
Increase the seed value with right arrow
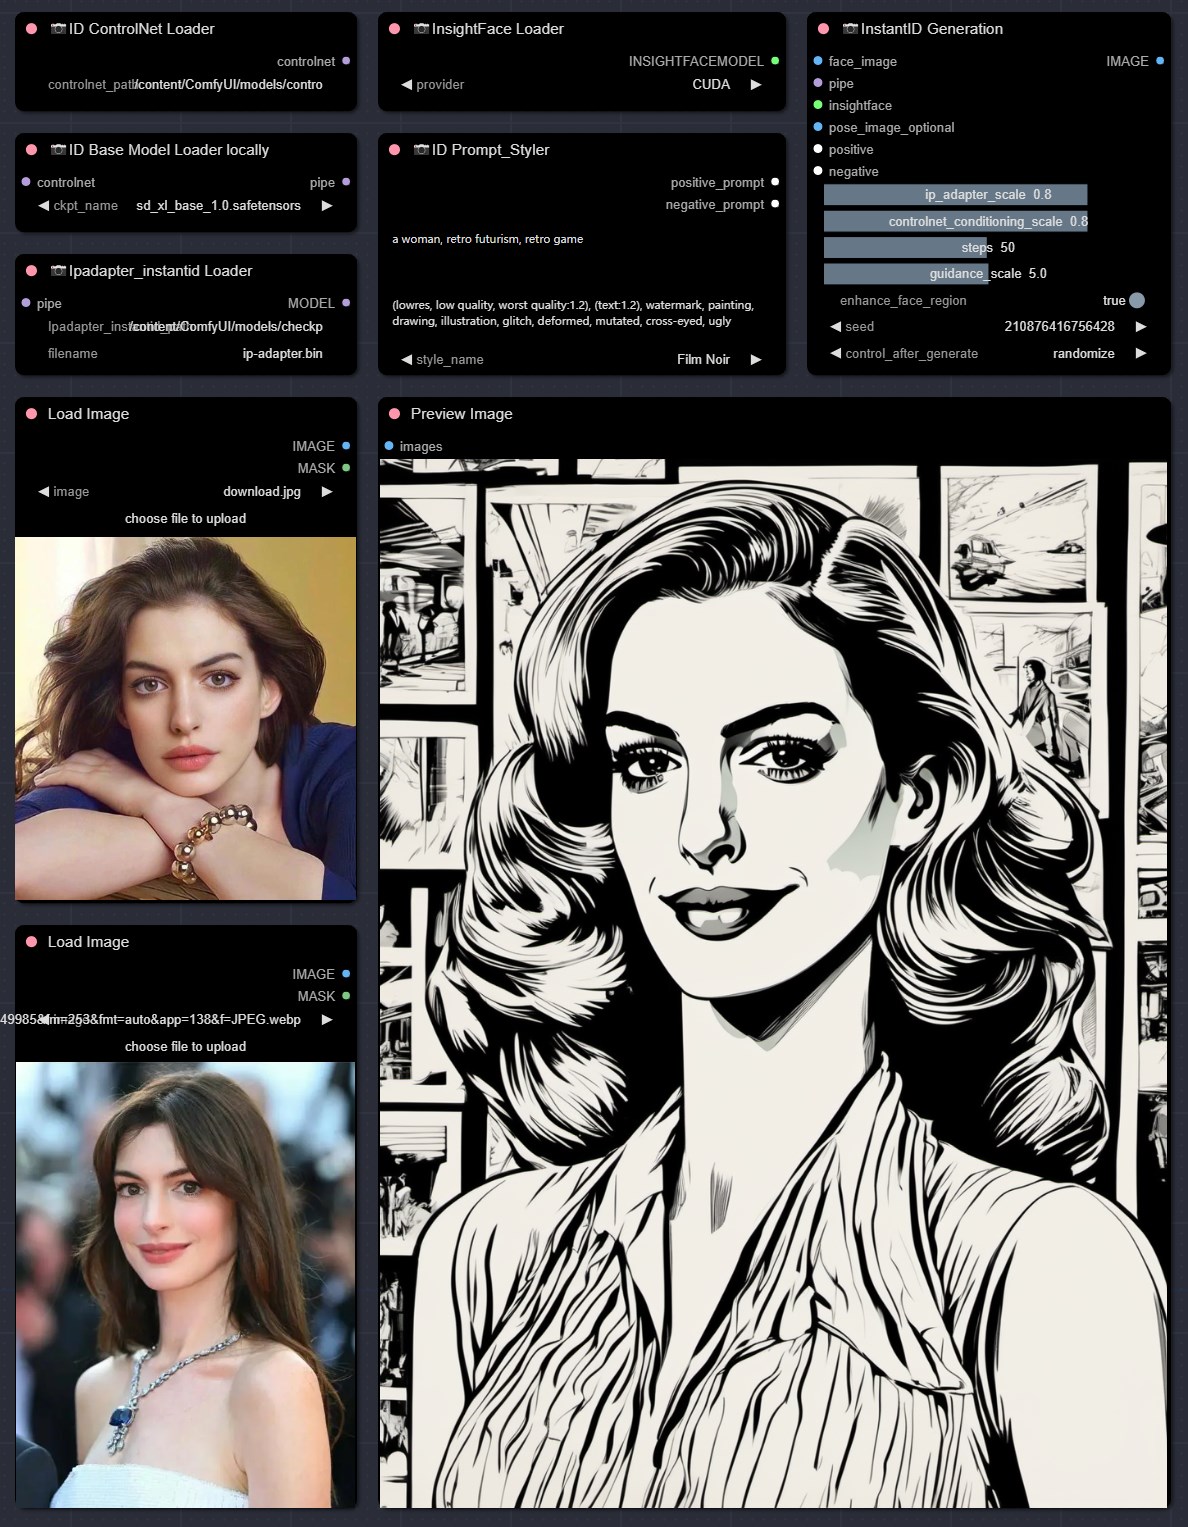pyautogui.click(x=1141, y=326)
